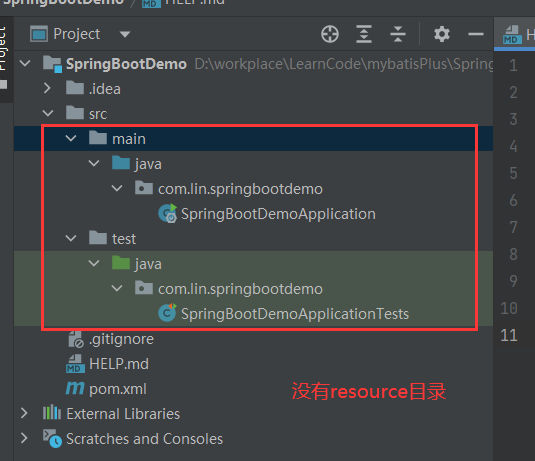Hide the Project tool window
Screen dimensions: 535x461
pyautogui.click(x=476, y=34)
